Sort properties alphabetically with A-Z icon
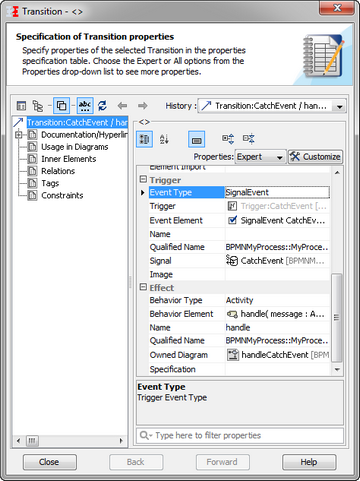The width and height of the screenshot is (360, 481). pos(164,139)
